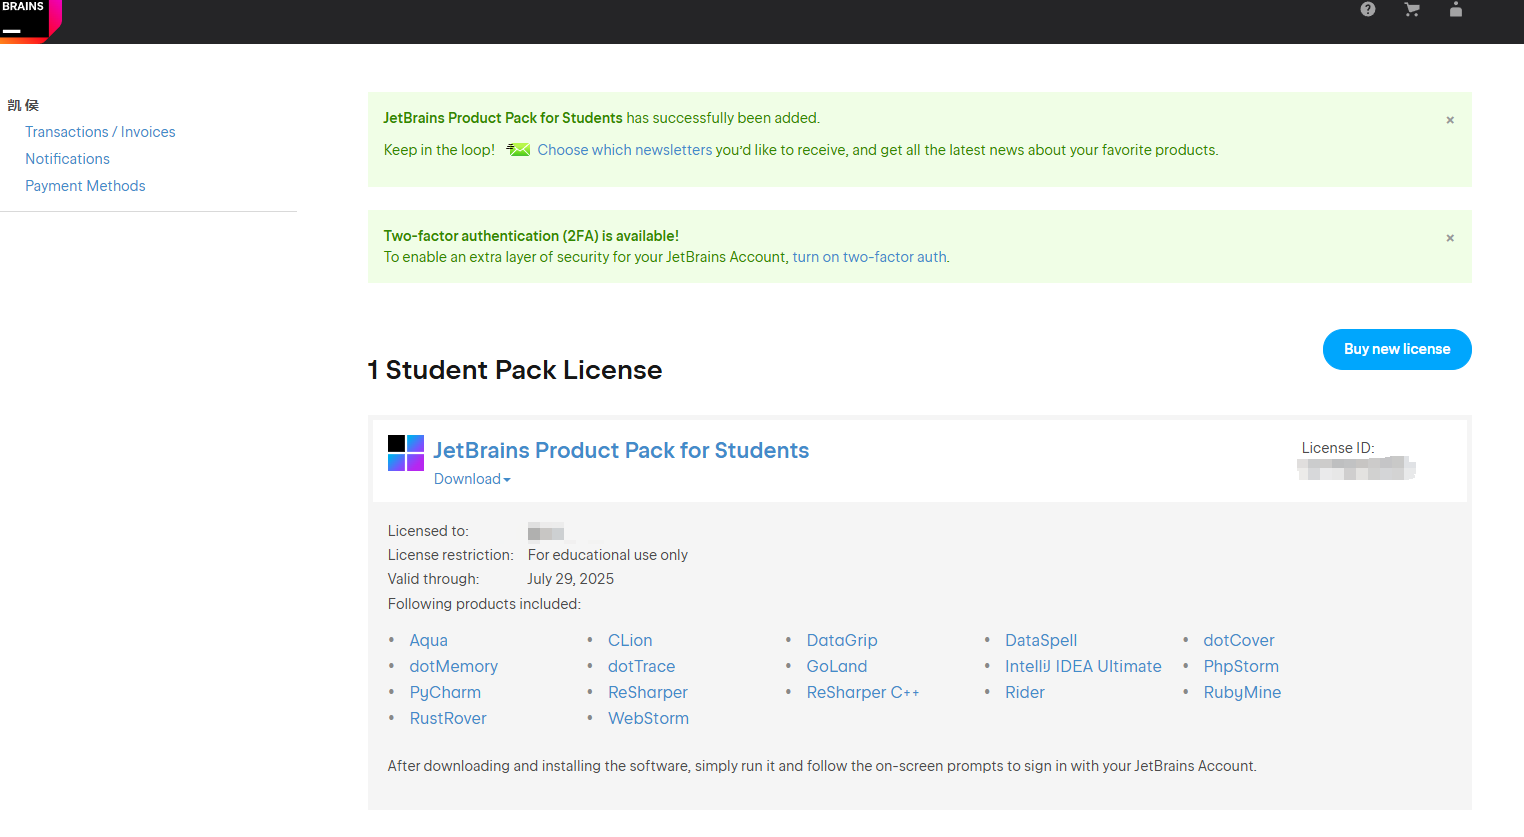Image resolution: width=1524 pixels, height=837 pixels.
Task: Open Transactions / Invoices in the sidebar
Action: [x=100, y=132]
